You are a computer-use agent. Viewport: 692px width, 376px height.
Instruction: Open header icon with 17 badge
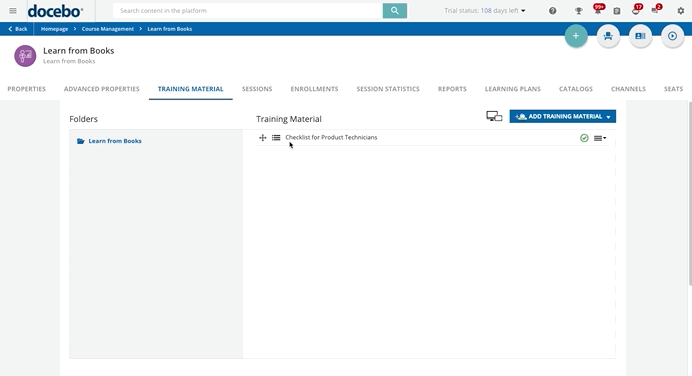(x=636, y=10)
